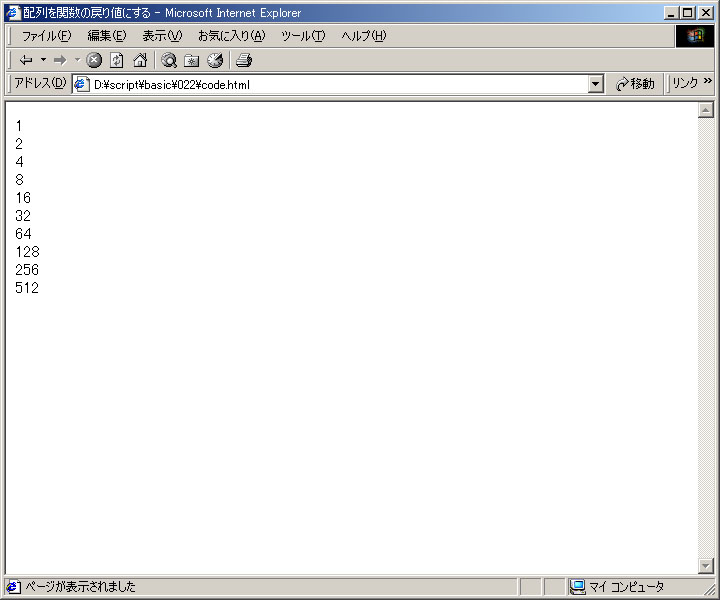This screenshot has height=600, width=720.
Task: Click the output value 16
Action: pos(23,197)
